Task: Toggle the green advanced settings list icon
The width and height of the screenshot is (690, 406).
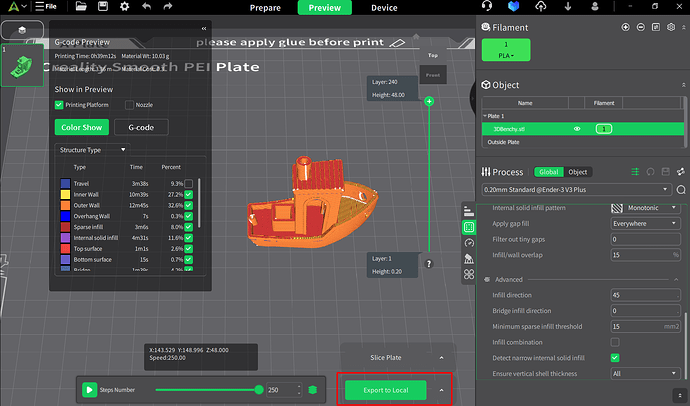Action: tap(635, 172)
